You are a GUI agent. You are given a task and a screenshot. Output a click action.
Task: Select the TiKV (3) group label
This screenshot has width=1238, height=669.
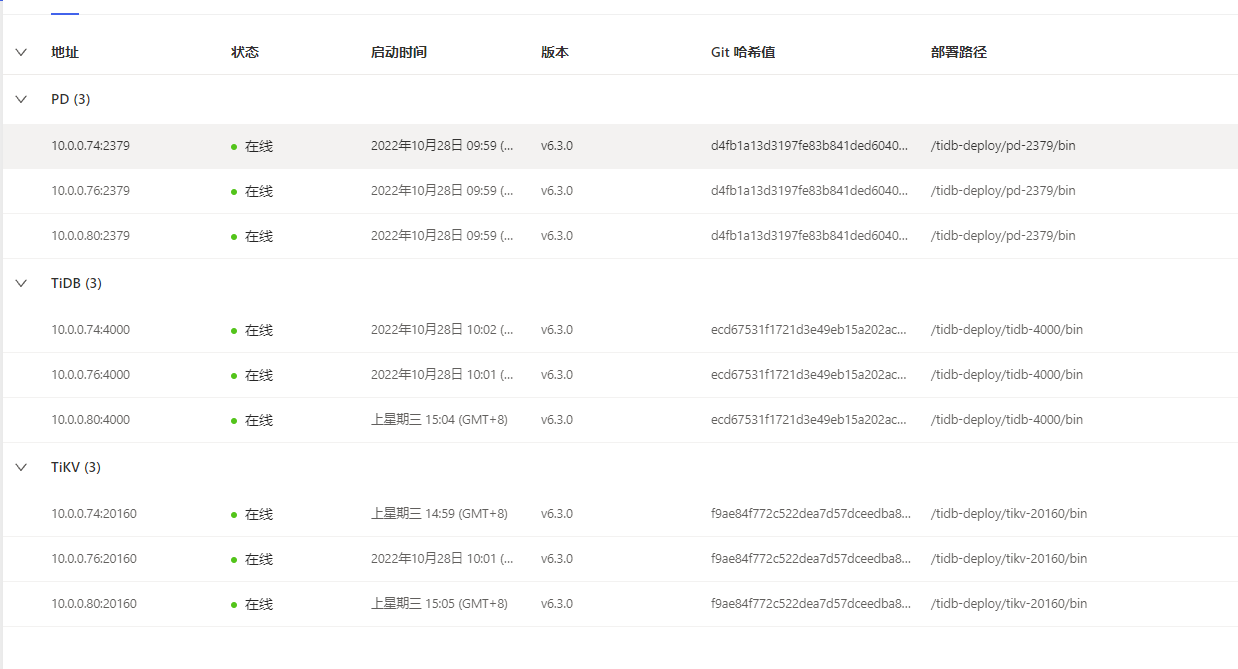76,467
